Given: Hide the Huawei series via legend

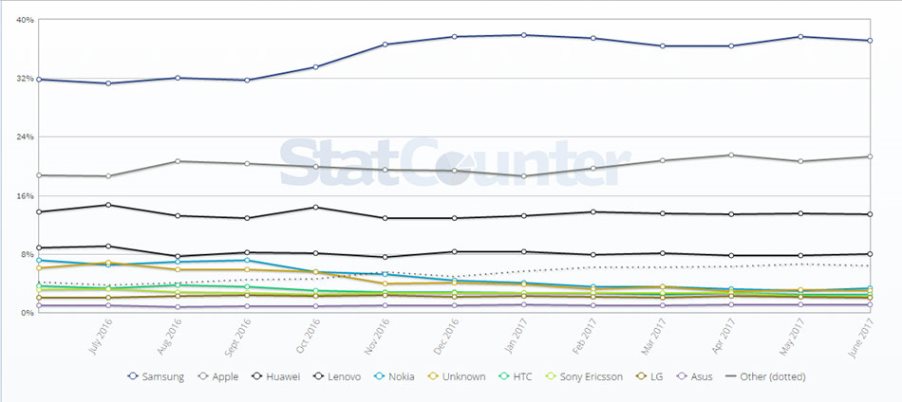Looking at the screenshot, I should [281, 376].
